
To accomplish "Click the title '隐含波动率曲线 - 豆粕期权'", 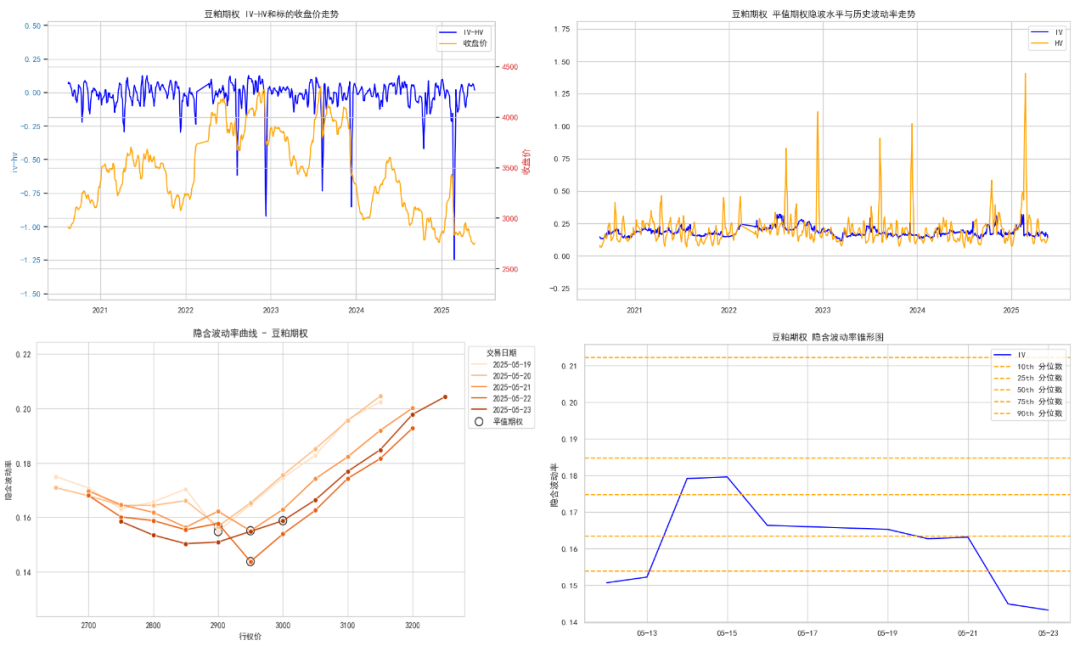I will click(251, 333).
